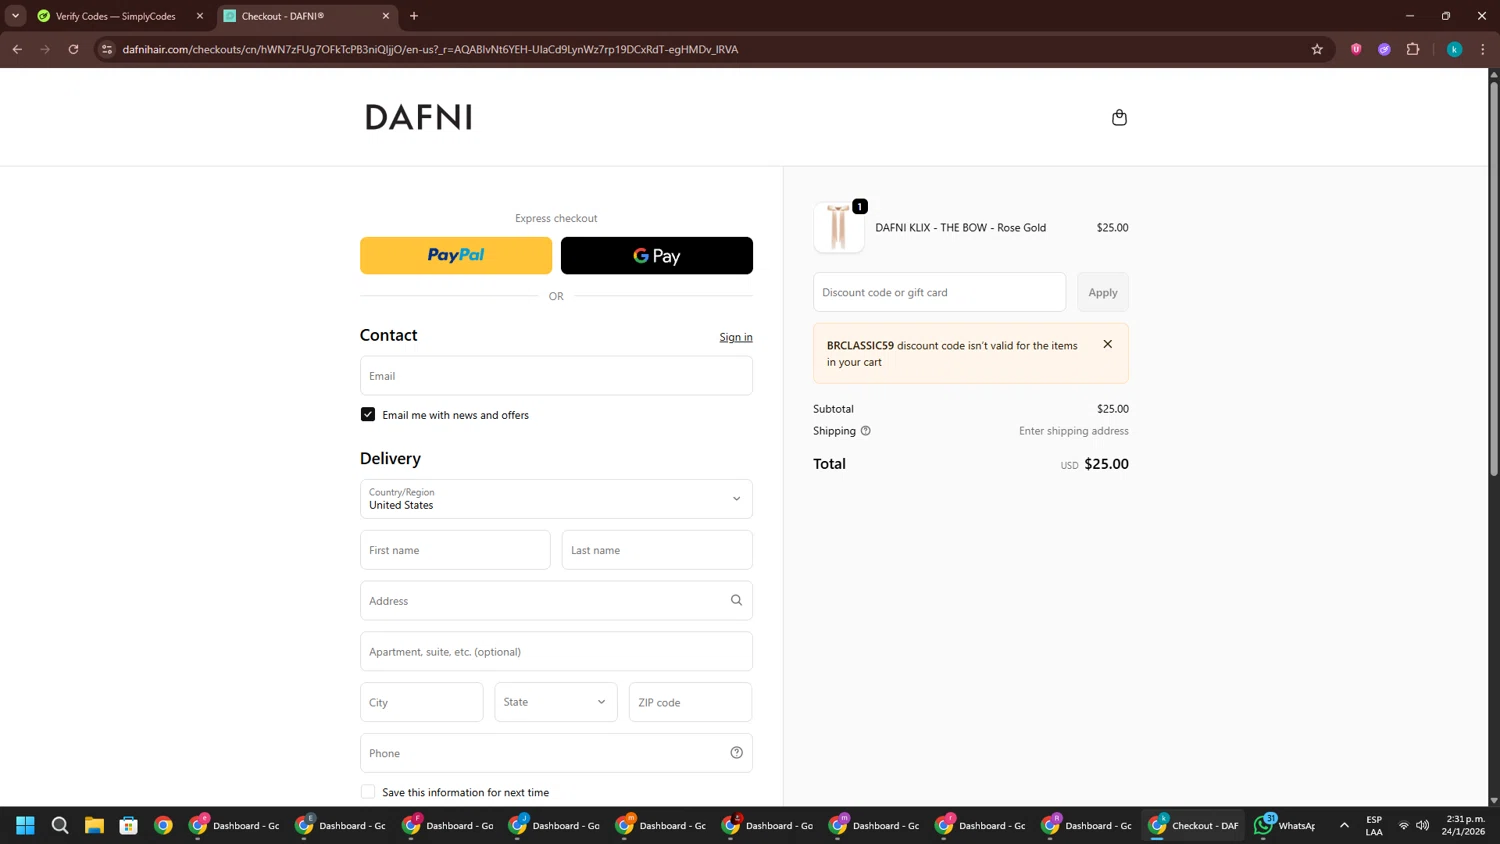Open the Chrome Extensions puzzle icon
The height and width of the screenshot is (844, 1500).
tap(1413, 49)
